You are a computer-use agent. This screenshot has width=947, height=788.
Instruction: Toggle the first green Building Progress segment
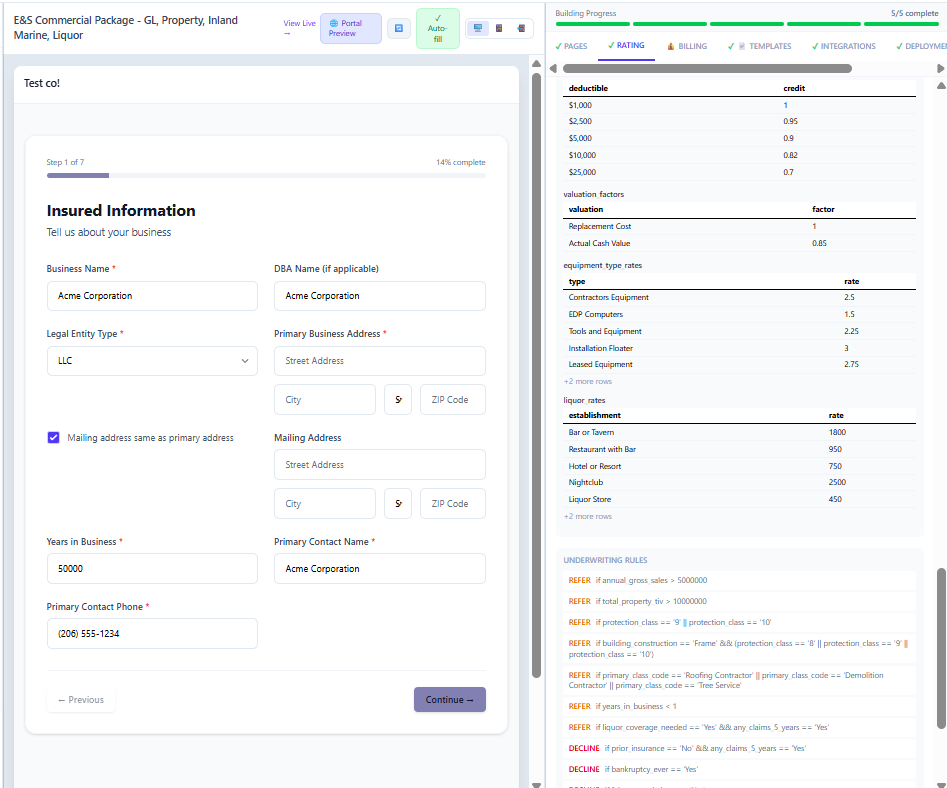pos(590,24)
